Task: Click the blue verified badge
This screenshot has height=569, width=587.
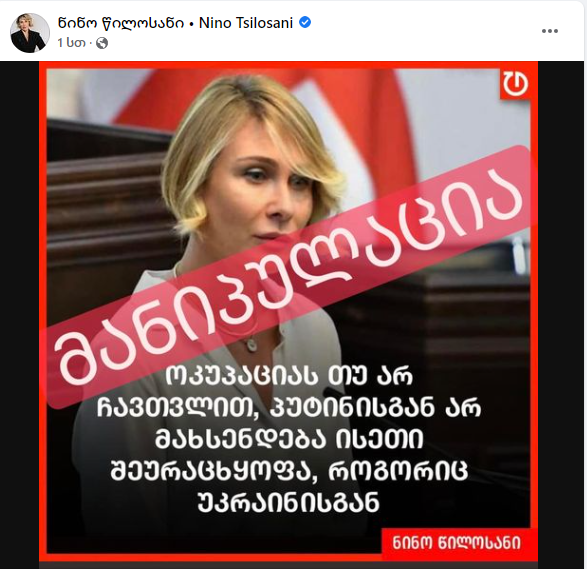Action: [305, 23]
